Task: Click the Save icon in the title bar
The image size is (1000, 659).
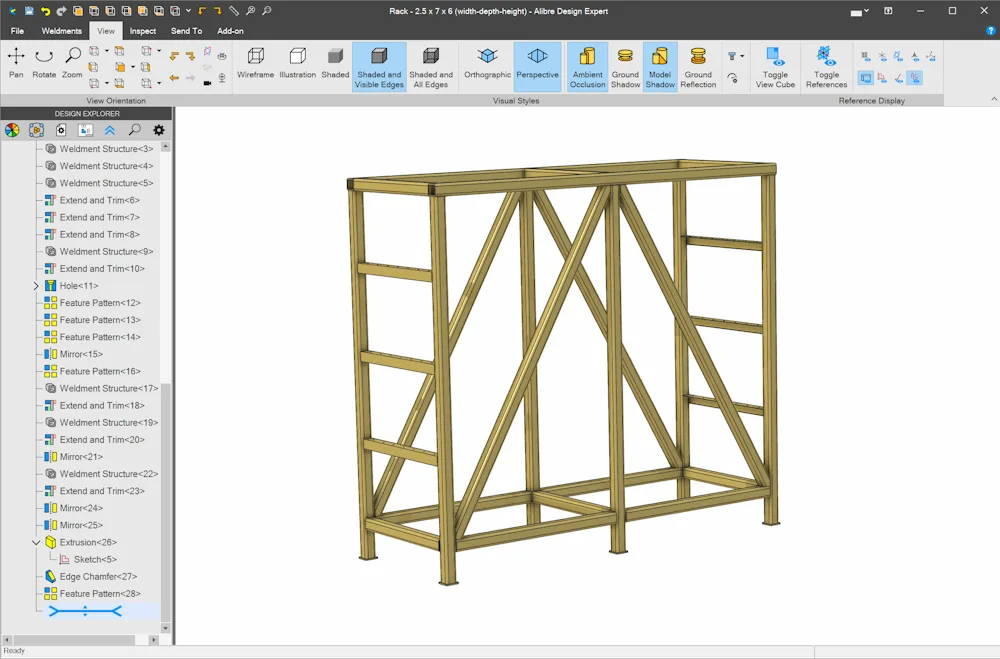Action: tap(29, 11)
